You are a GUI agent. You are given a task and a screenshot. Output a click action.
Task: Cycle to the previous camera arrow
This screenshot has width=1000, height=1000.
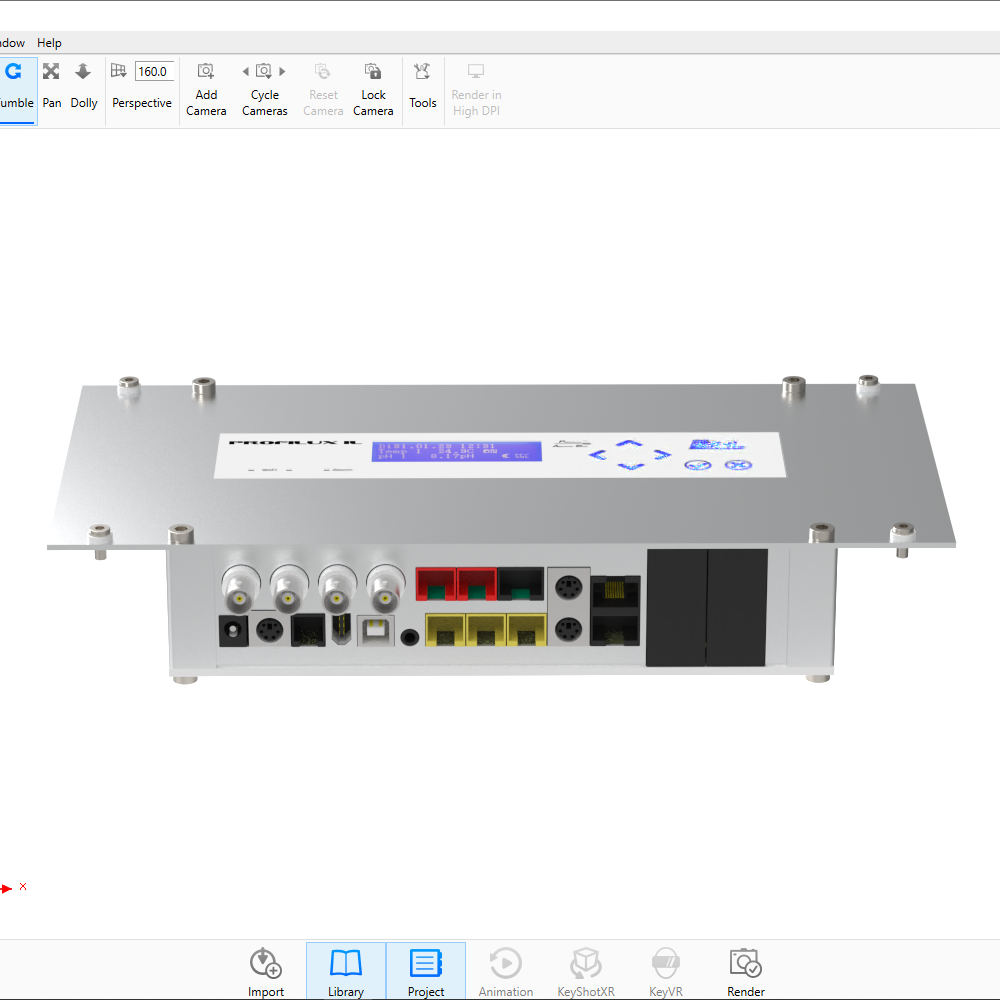click(246, 71)
